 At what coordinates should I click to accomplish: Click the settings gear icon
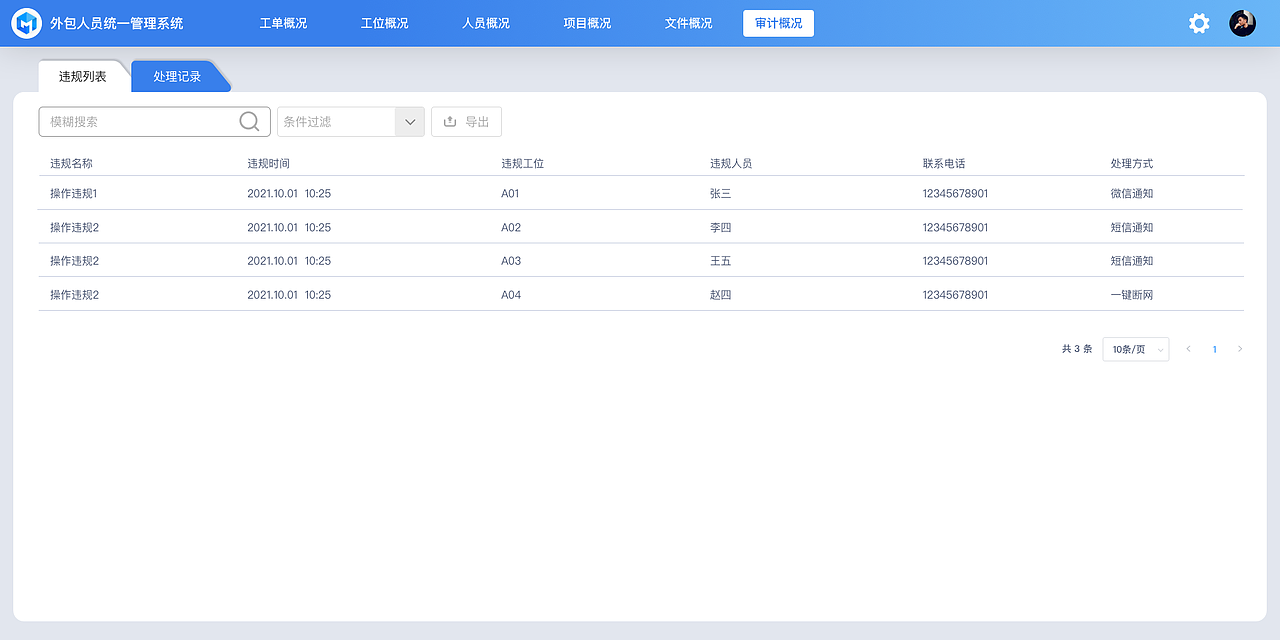point(1198,22)
